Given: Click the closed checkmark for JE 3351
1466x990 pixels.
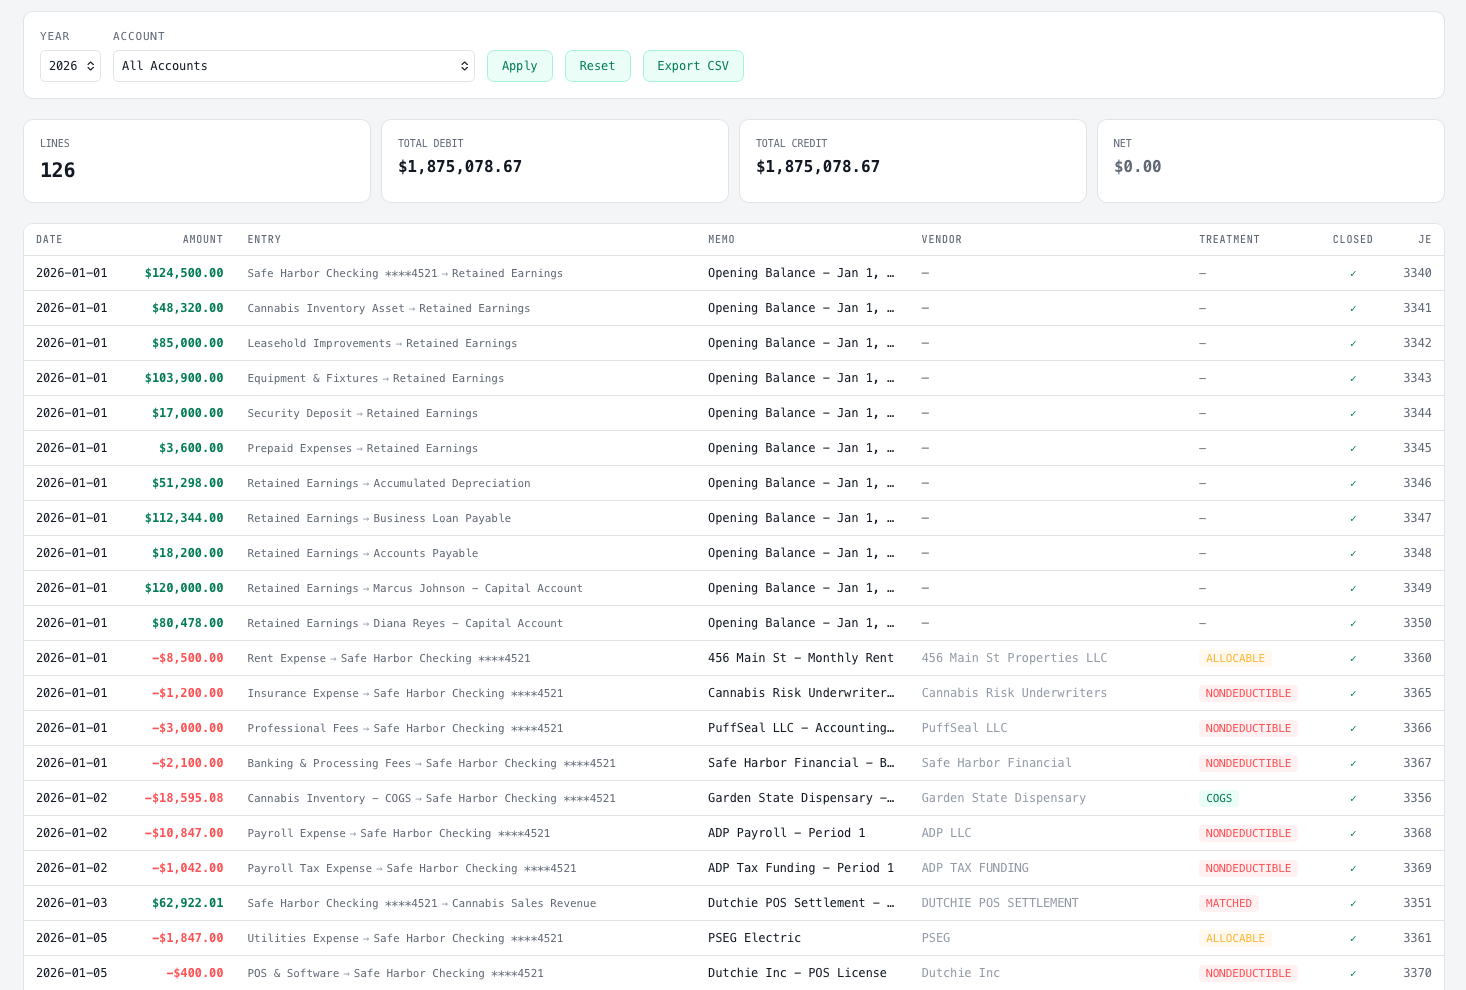Looking at the screenshot, I should (x=1353, y=904).
